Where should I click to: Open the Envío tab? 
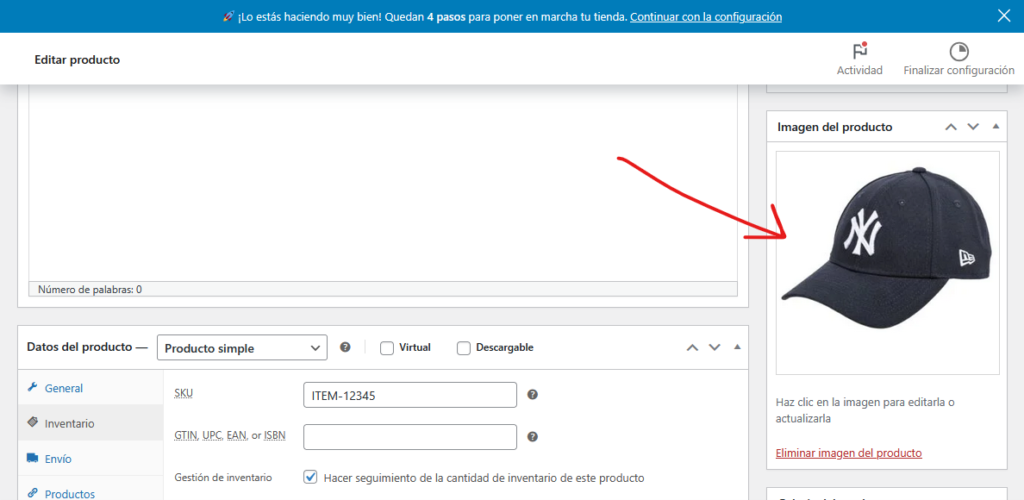click(57, 459)
